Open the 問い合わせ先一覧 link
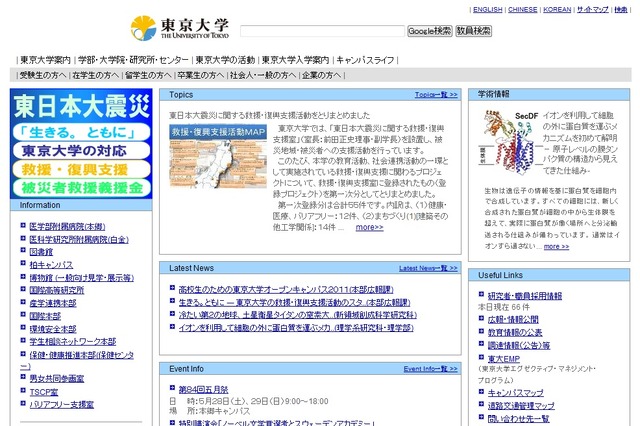The width and height of the screenshot is (640, 426). [518, 419]
